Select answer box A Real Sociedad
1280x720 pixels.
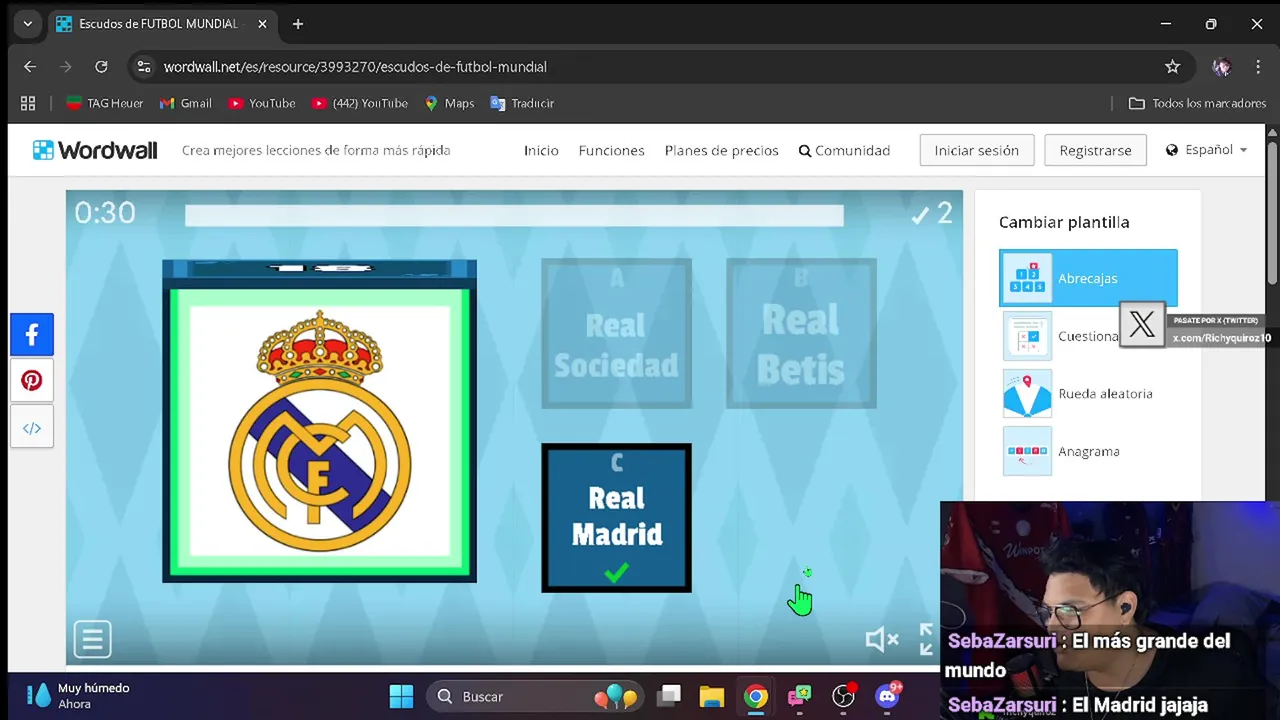(x=616, y=333)
